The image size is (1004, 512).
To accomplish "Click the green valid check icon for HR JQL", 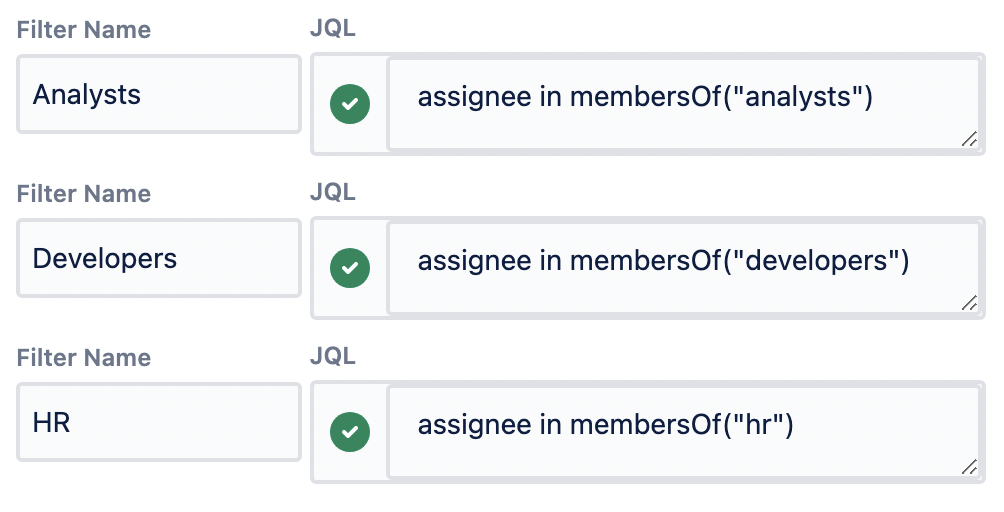I will pyautogui.click(x=350, y=432).
